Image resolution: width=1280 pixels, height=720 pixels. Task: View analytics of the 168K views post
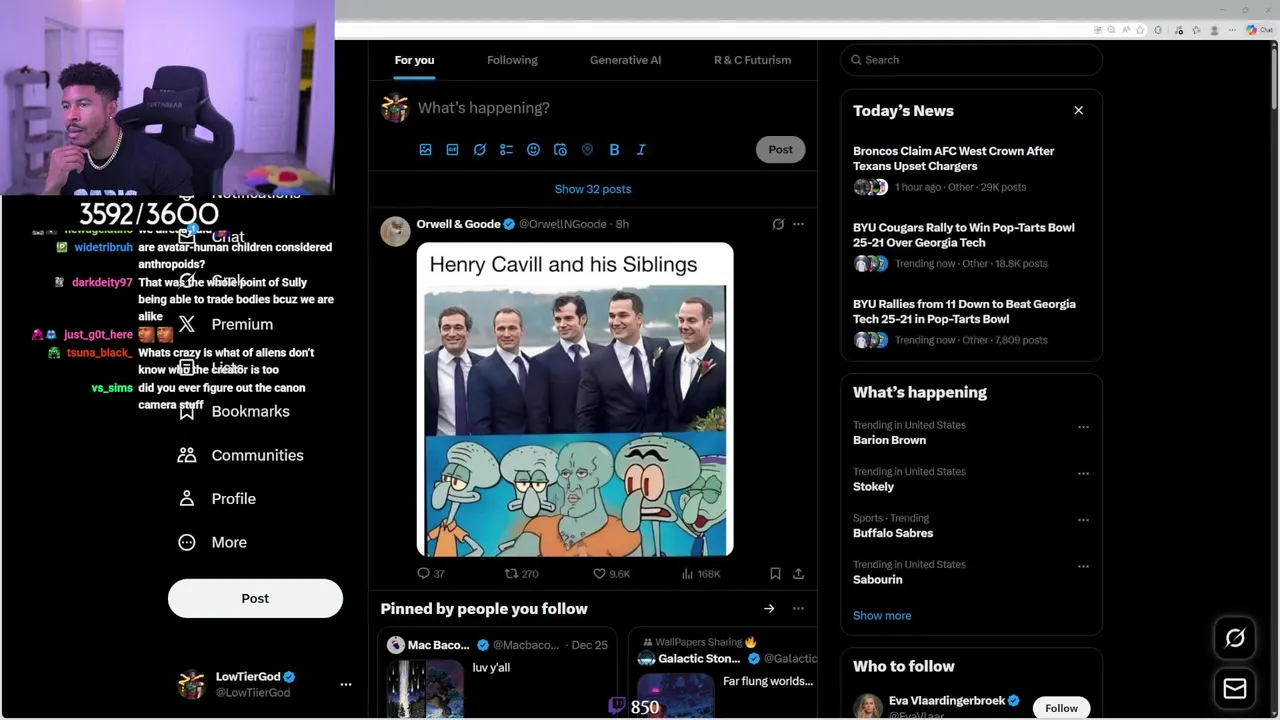click(x=701, y=574)
